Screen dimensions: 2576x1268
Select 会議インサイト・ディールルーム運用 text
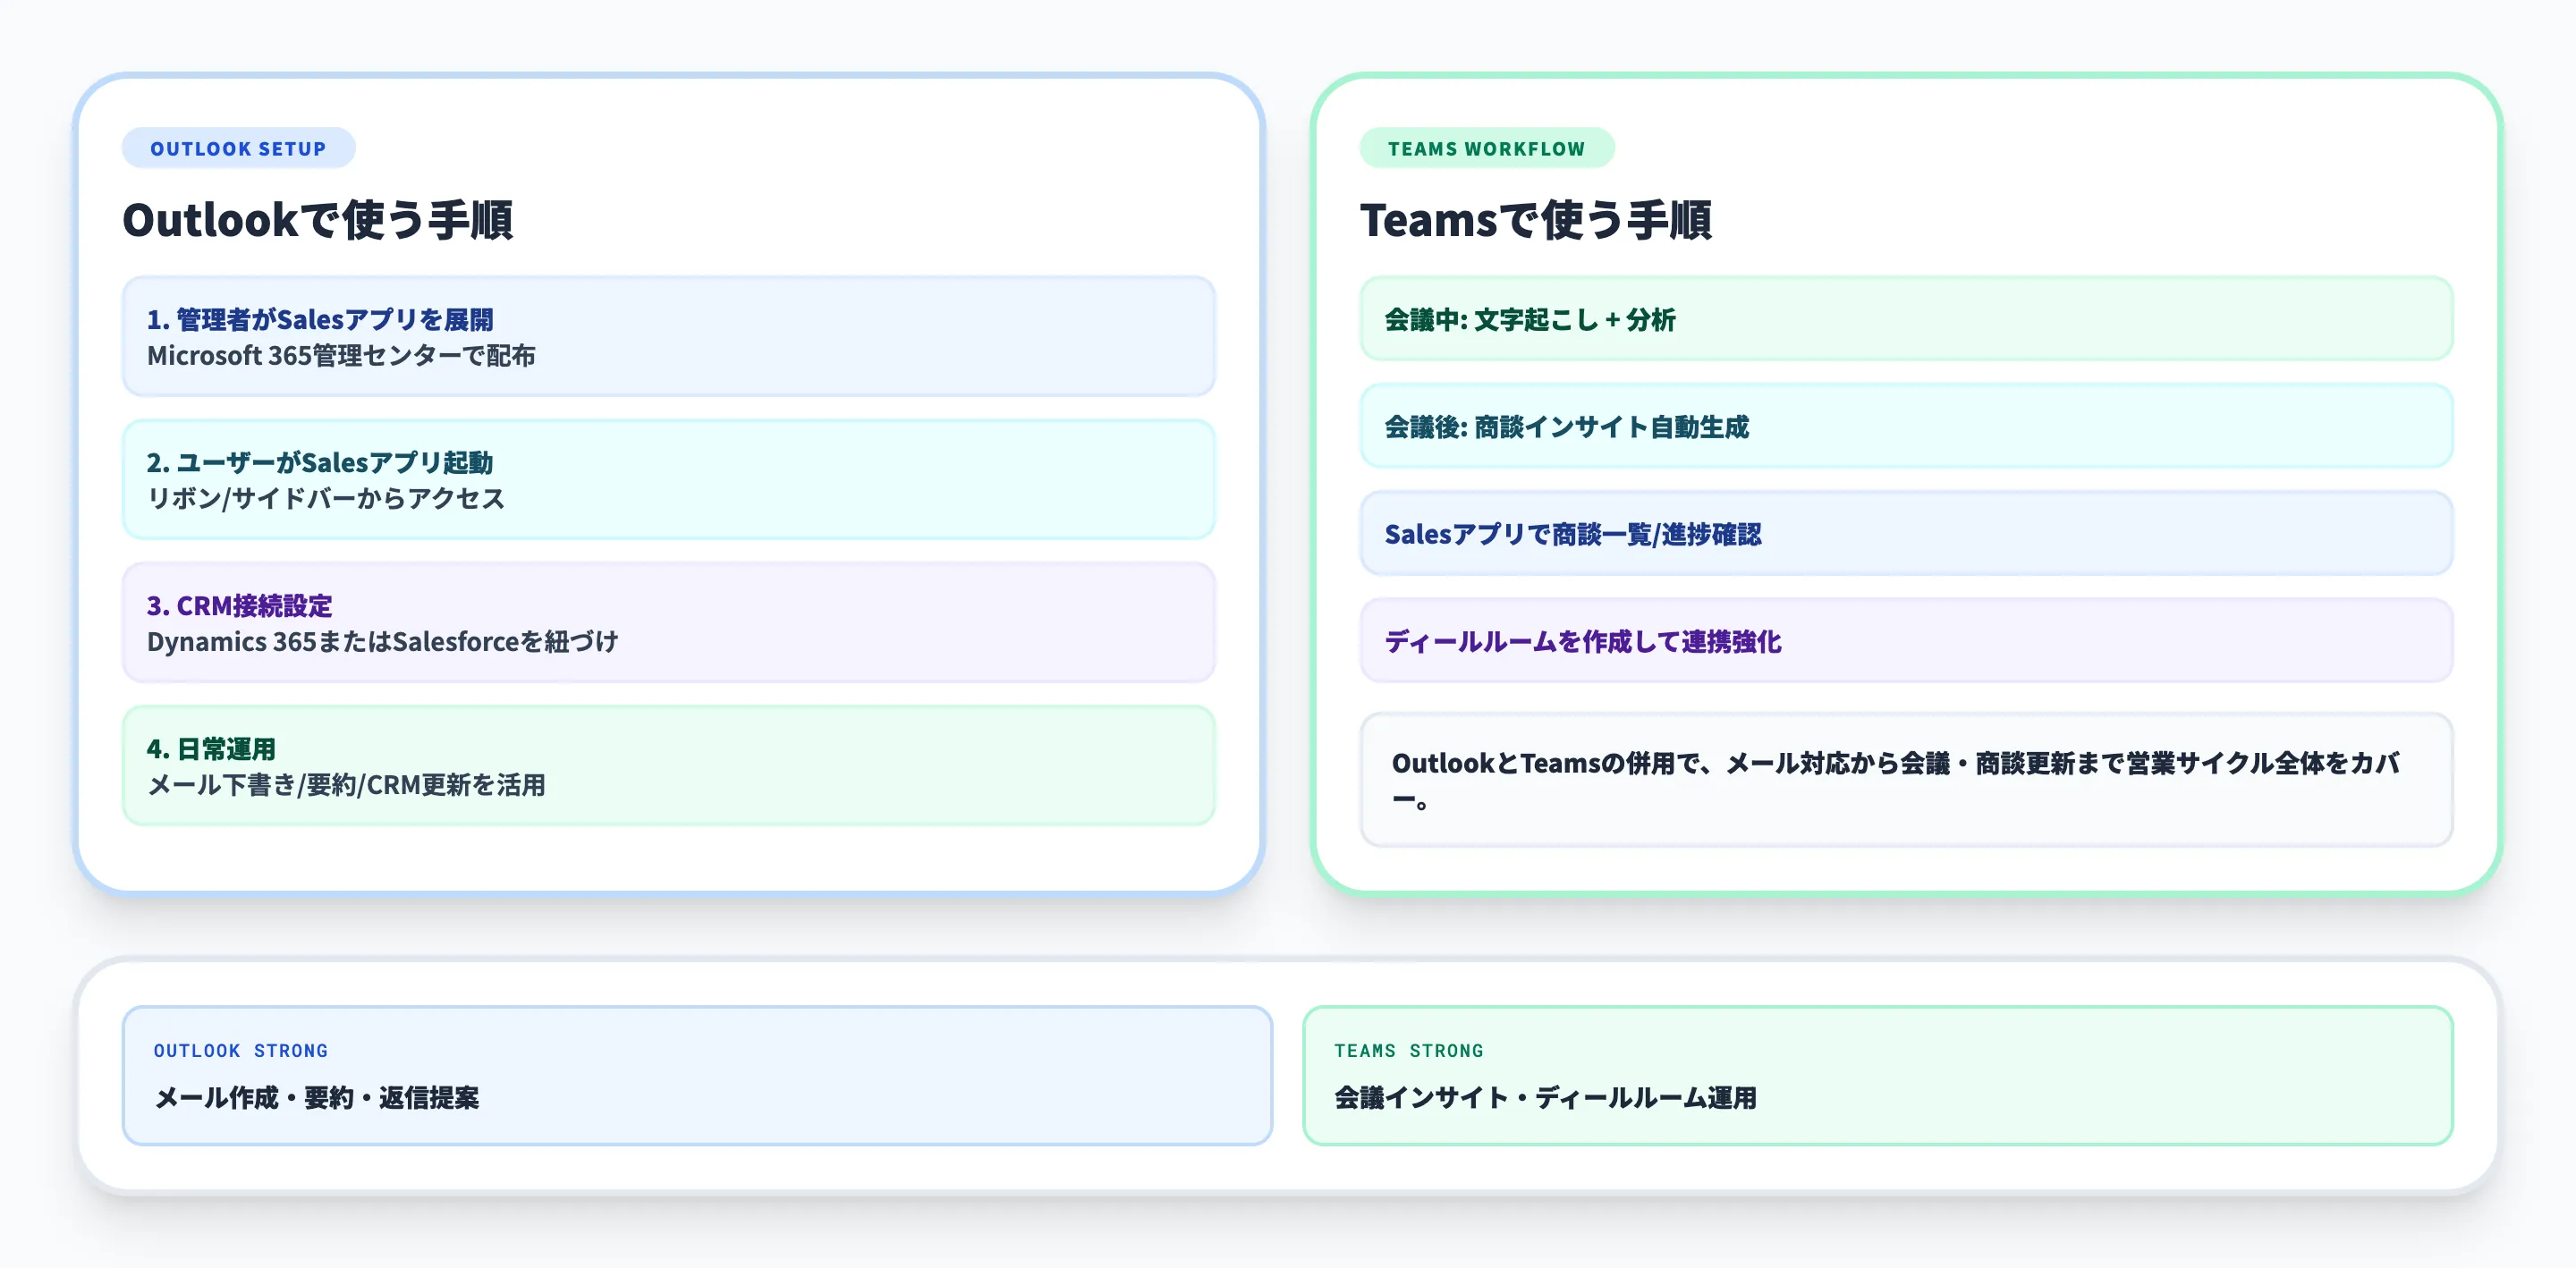[x=1546, y=1097]
